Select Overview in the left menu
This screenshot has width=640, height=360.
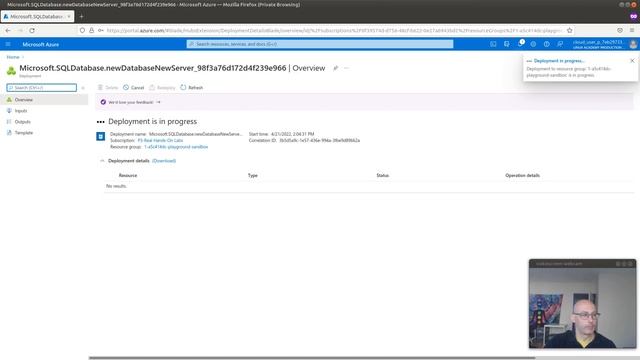(x=44, y=100)
